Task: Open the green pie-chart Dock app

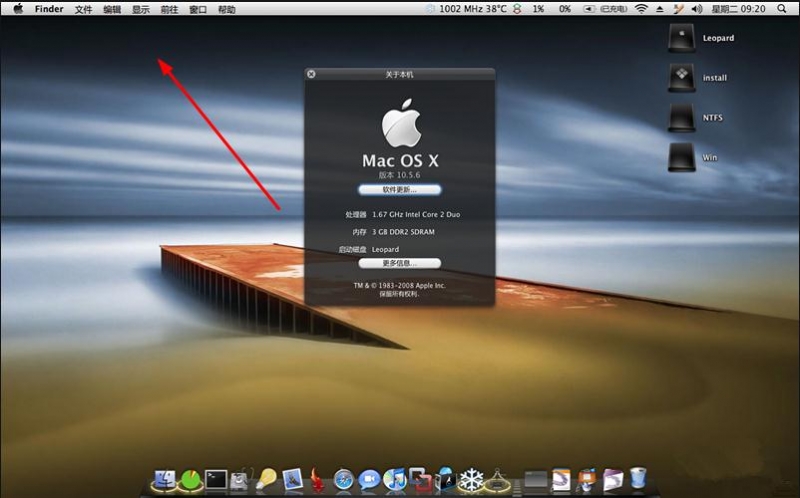Action: tap(191, 480)
